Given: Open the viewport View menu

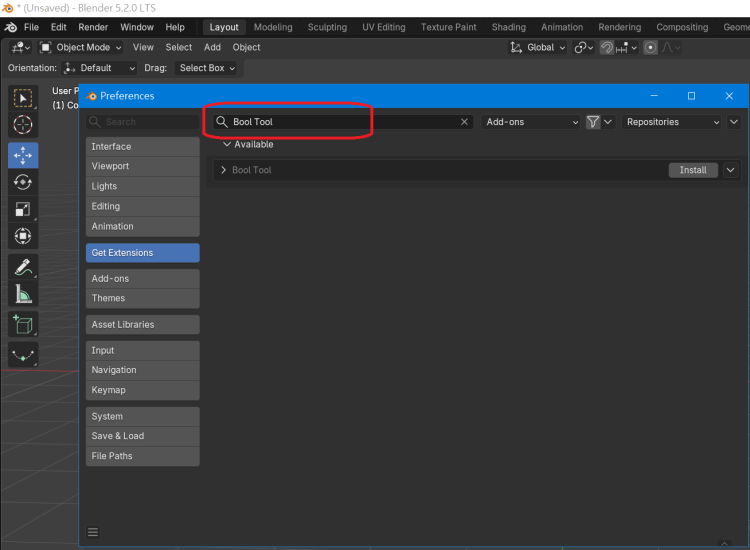Looking at the screenshot, I should coord(143,47).
